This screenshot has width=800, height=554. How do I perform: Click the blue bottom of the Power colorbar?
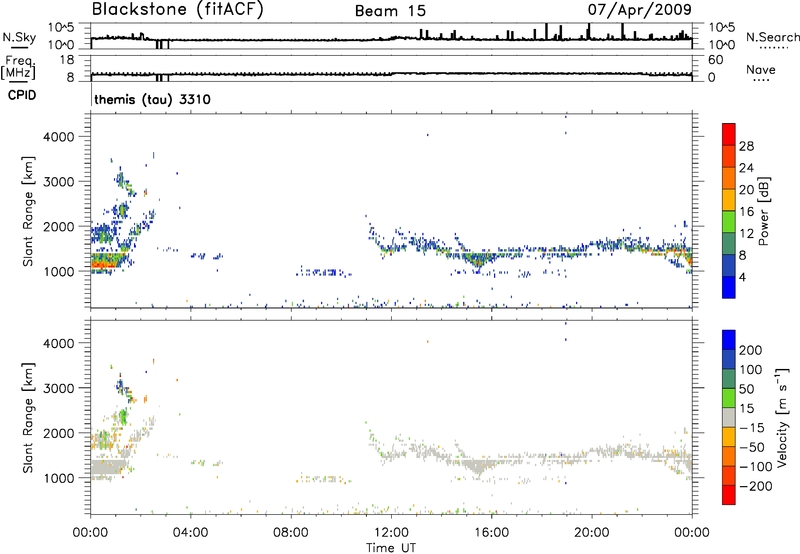729,287
